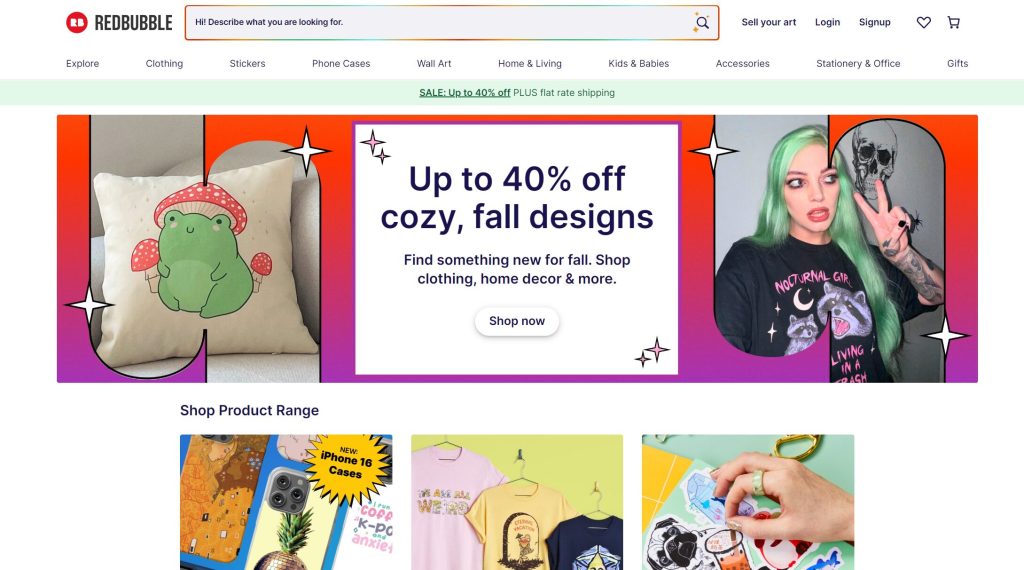Screen dimensions: 1024x570
Task: Open the Sell your art link
Action: click(x=769, y=22)
